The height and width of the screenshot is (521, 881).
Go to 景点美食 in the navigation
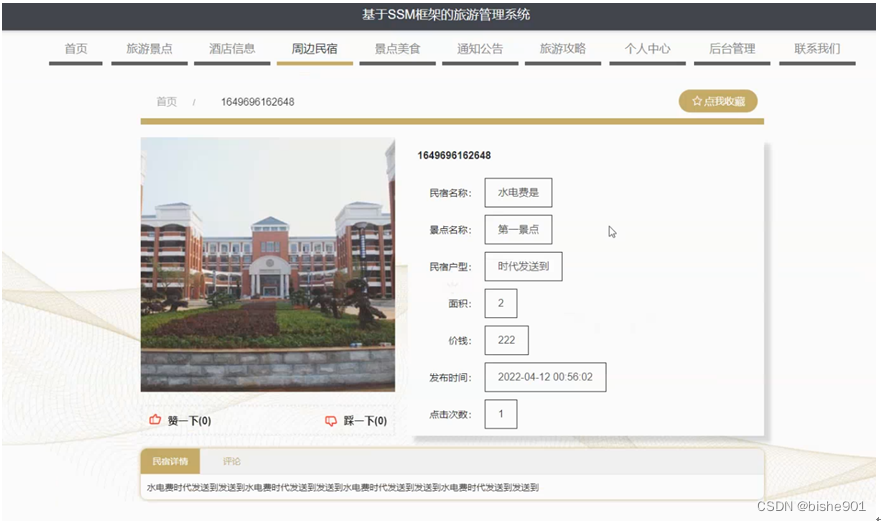coord(397,49)
